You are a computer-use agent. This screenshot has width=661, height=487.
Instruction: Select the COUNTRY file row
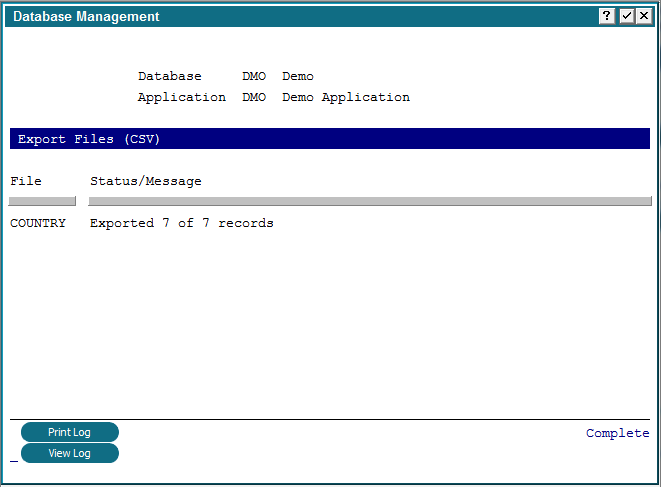tap(38, 223)
